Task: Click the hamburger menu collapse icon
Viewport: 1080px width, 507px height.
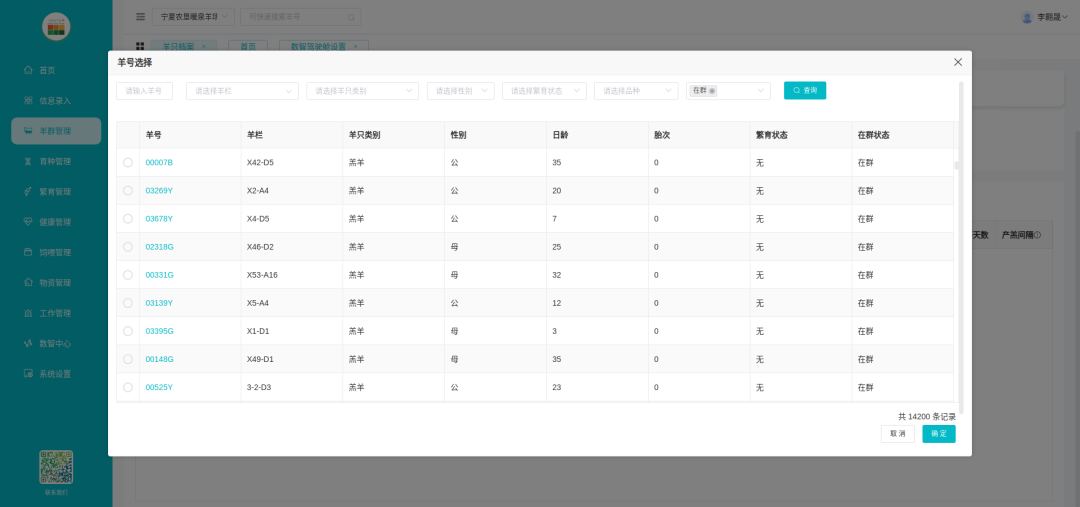Action: 140,17
